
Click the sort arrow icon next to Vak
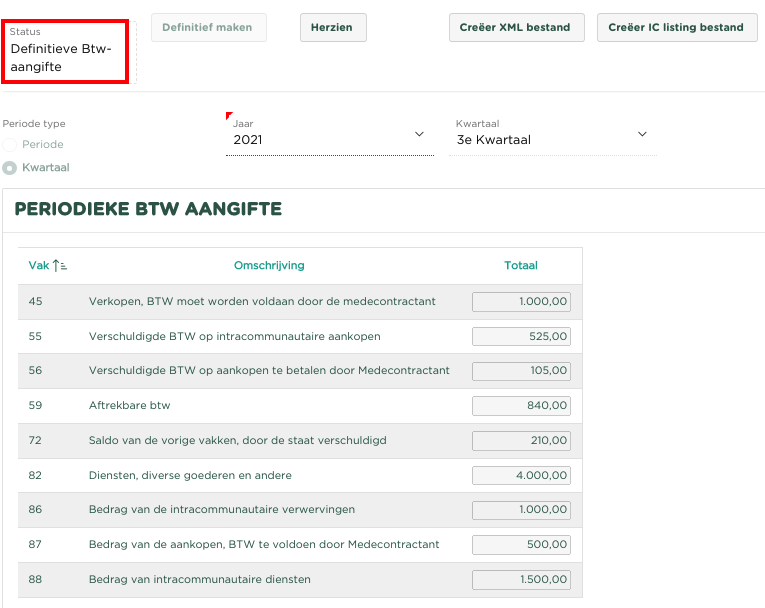(x=60, y=266)
